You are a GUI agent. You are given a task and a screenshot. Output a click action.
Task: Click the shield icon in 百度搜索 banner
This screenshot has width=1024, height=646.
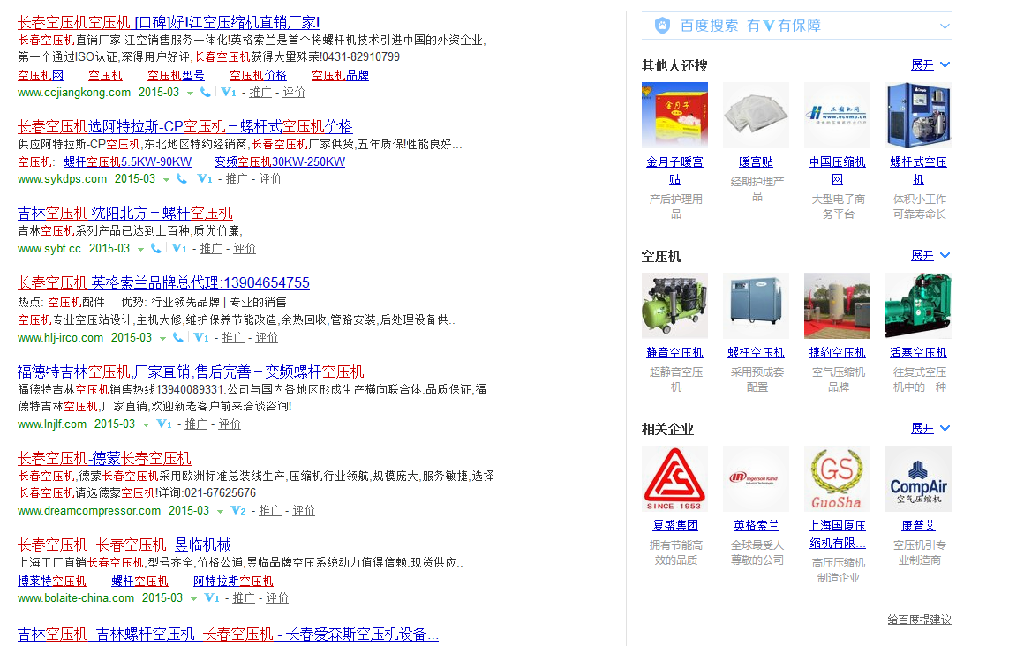[662, 25]
